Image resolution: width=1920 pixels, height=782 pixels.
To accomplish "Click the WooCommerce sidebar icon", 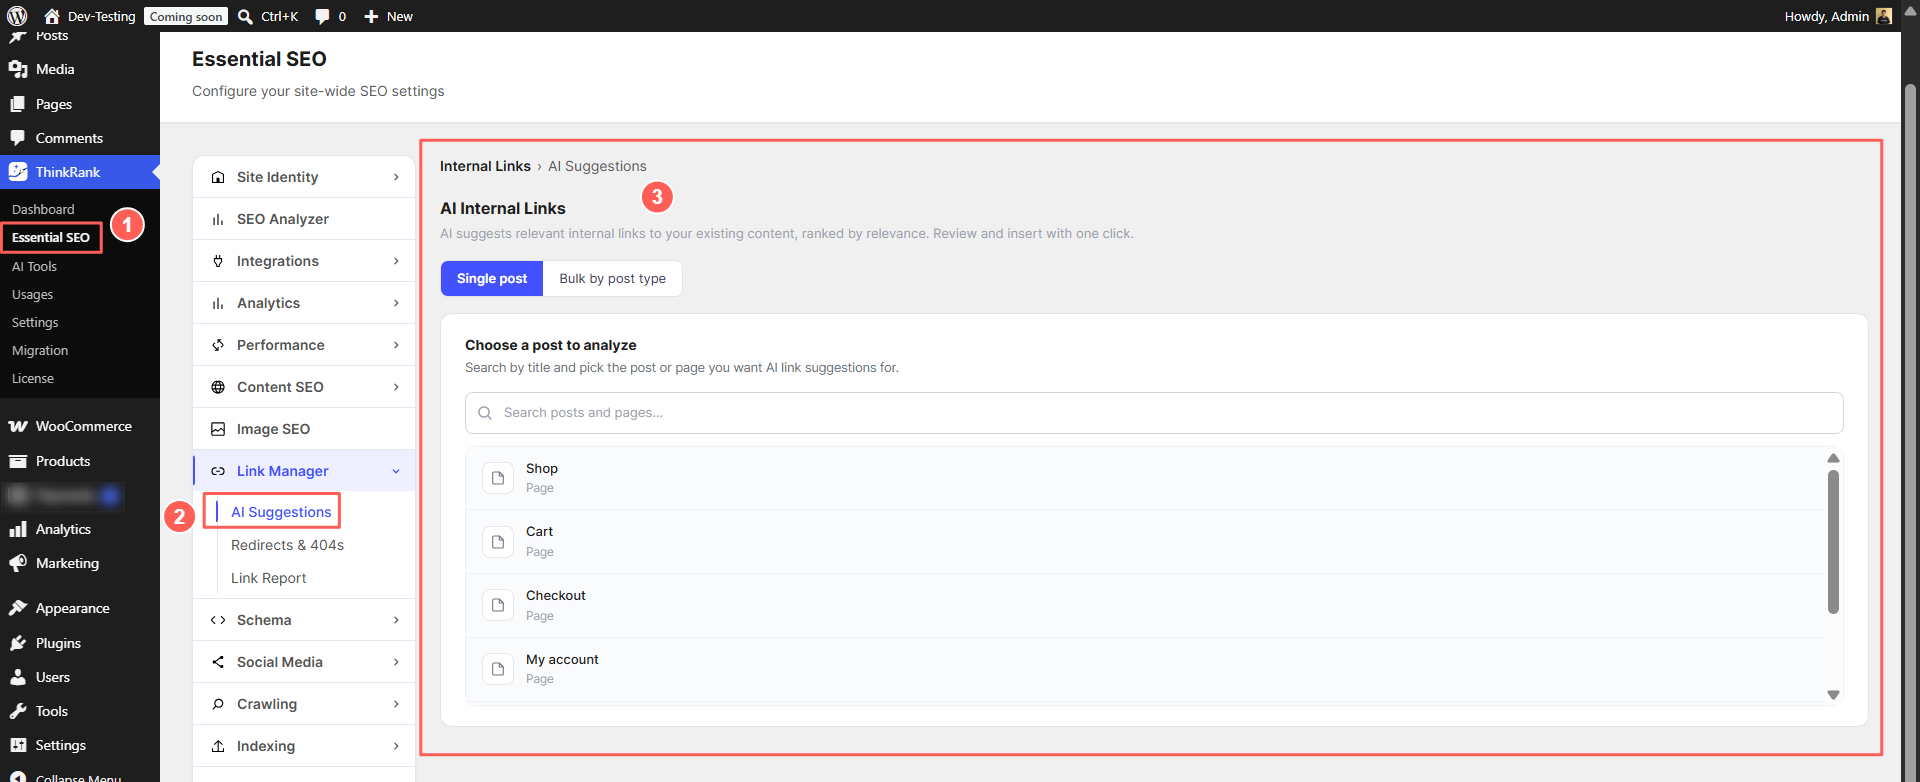I will pyautogui.click(x=18, y=426).
